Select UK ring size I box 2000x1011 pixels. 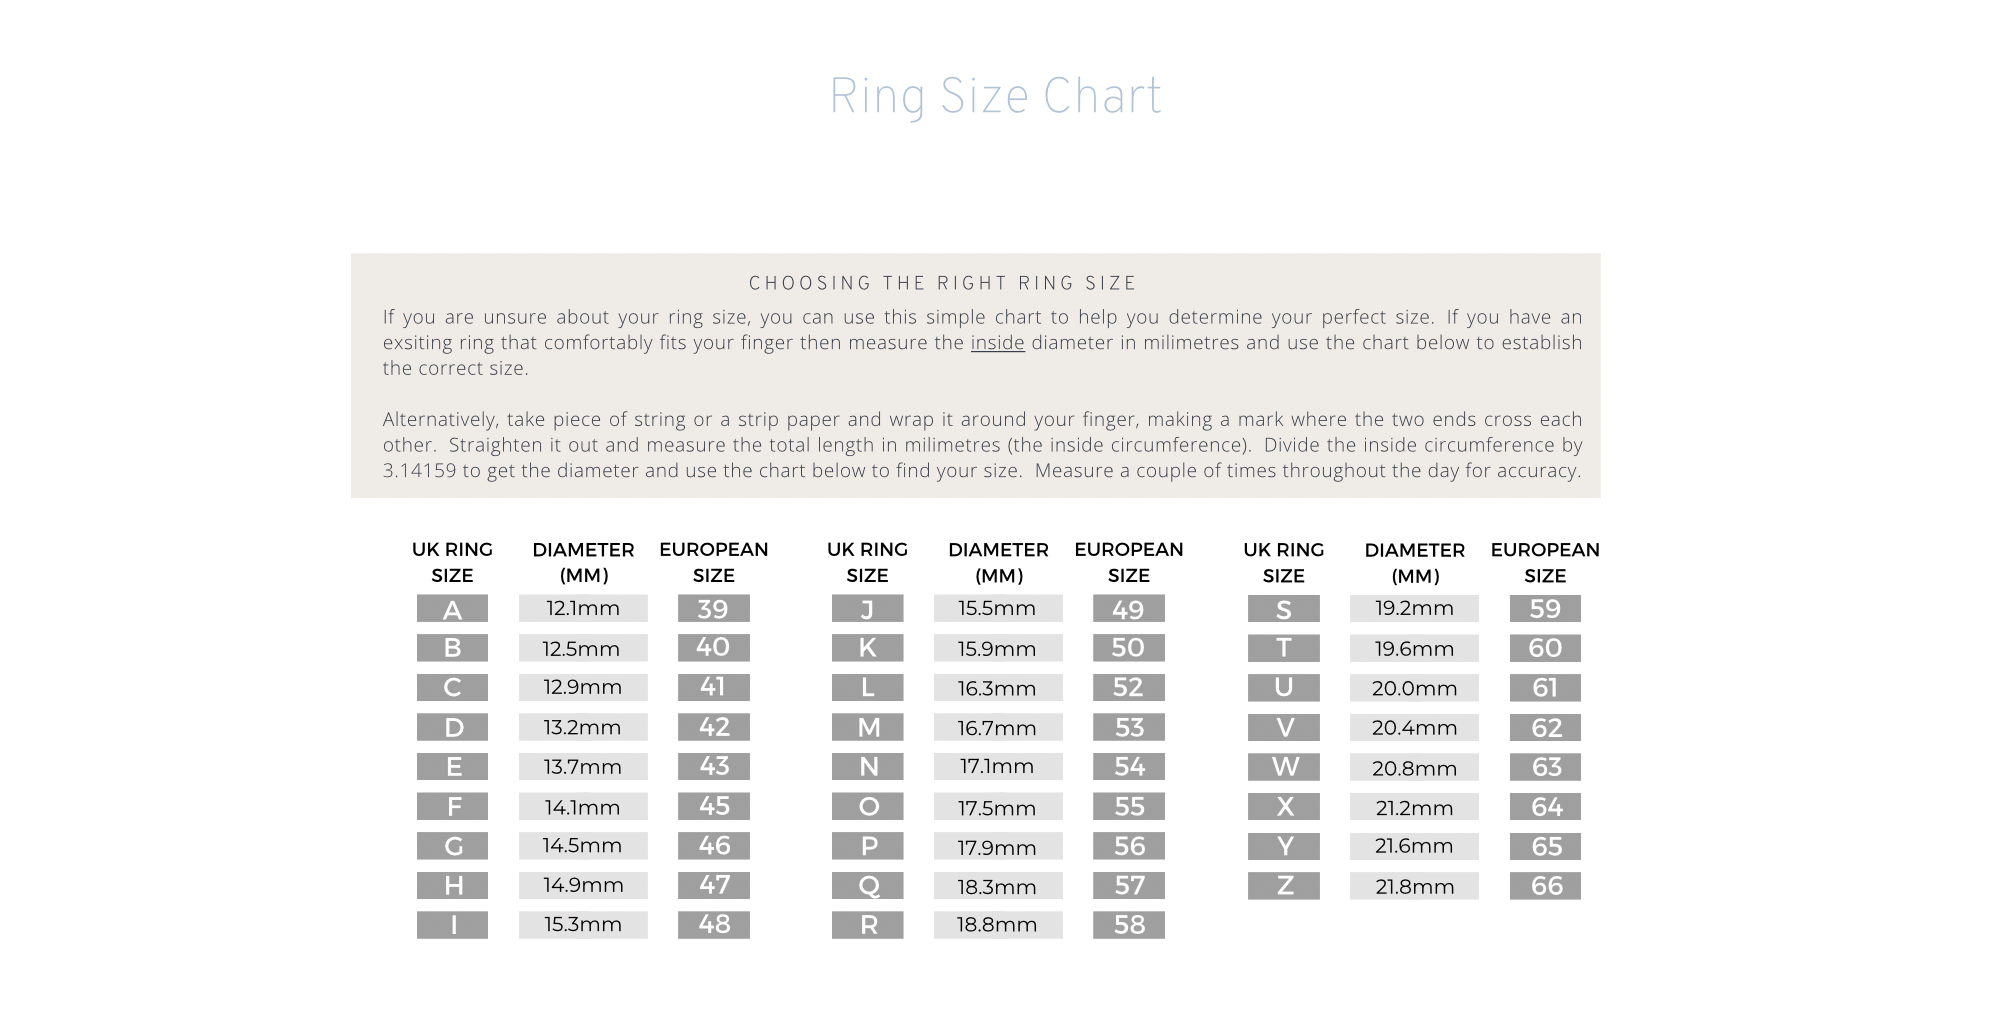(452, 925)
